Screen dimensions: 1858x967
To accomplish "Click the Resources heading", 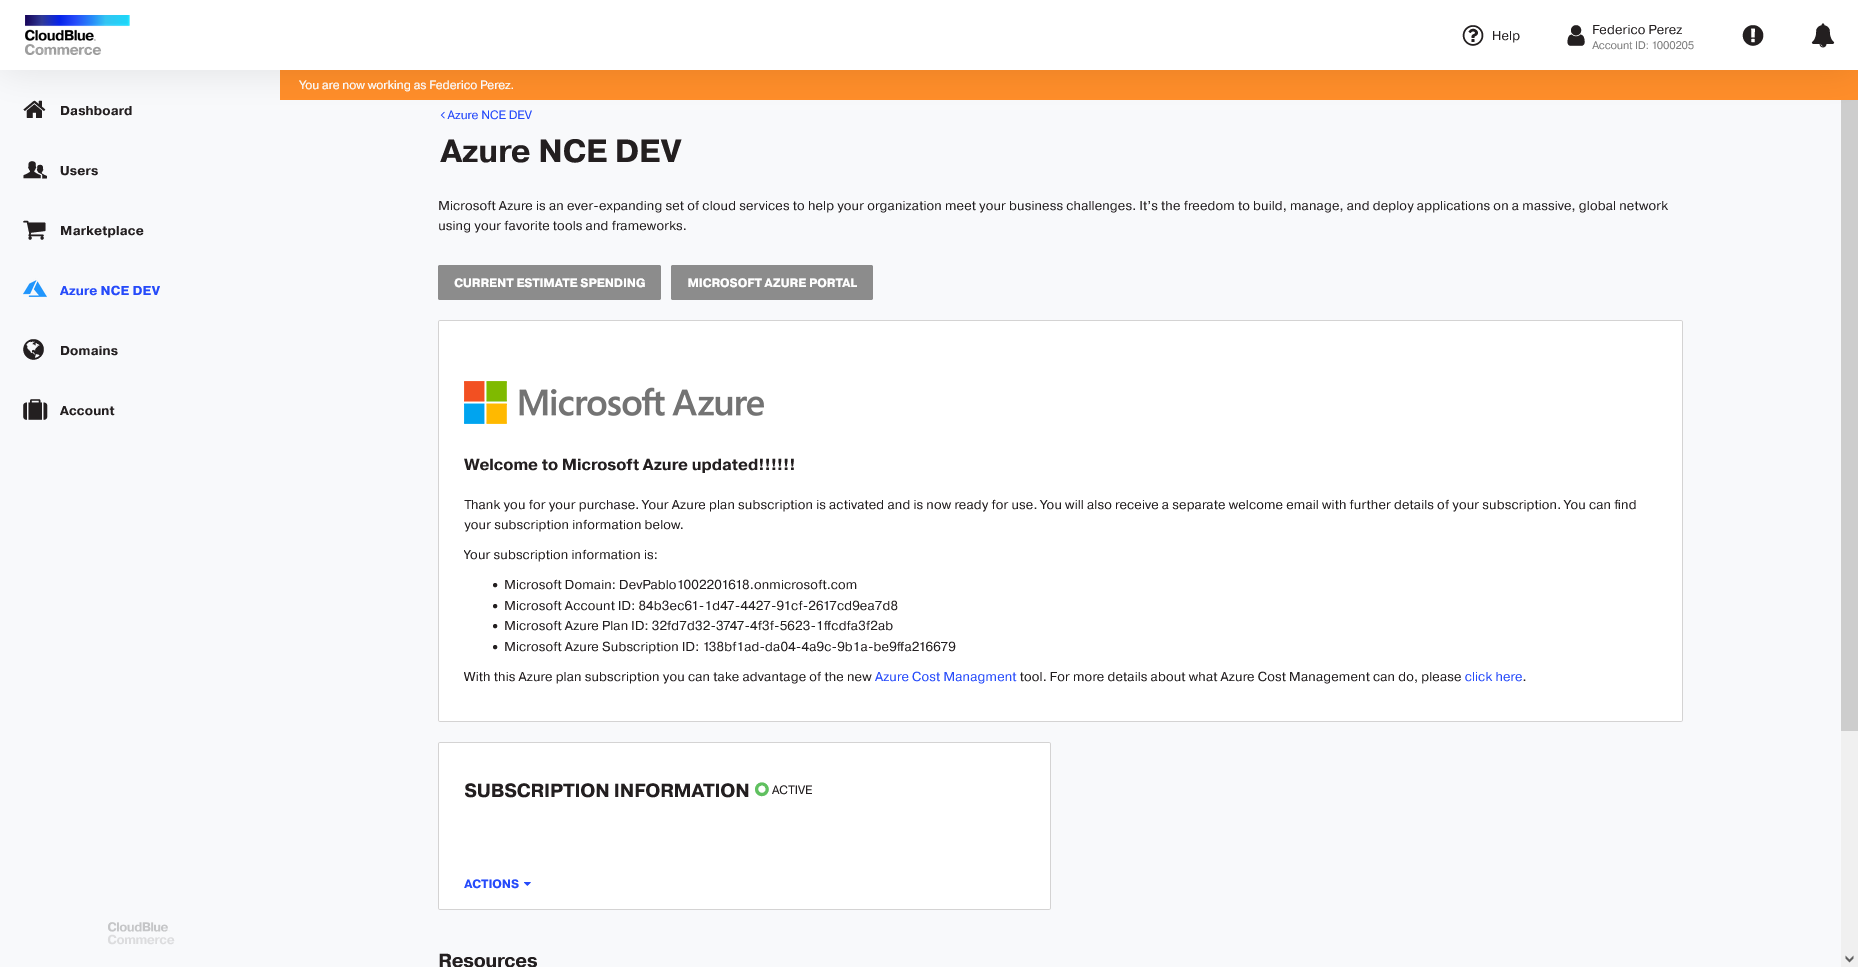I will 488,959.
